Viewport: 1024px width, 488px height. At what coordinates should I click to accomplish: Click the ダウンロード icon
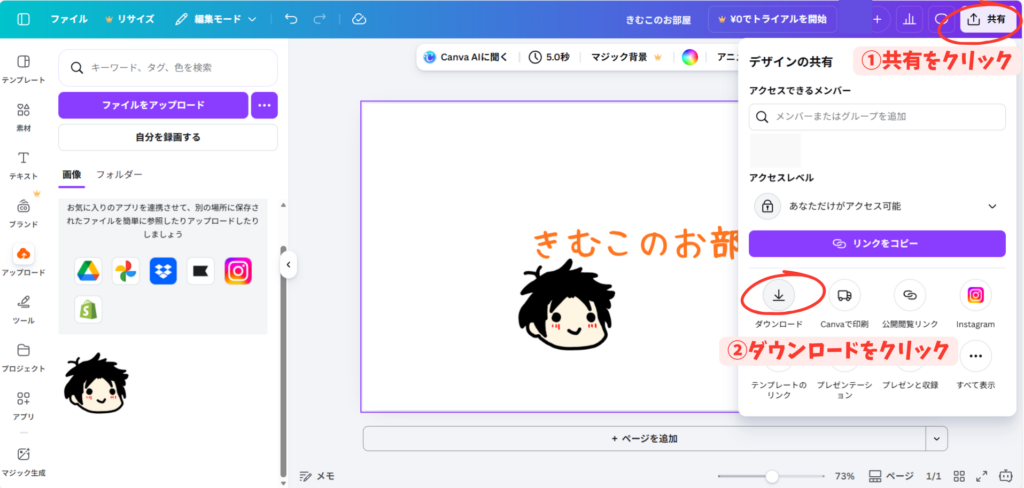[778, 295]
